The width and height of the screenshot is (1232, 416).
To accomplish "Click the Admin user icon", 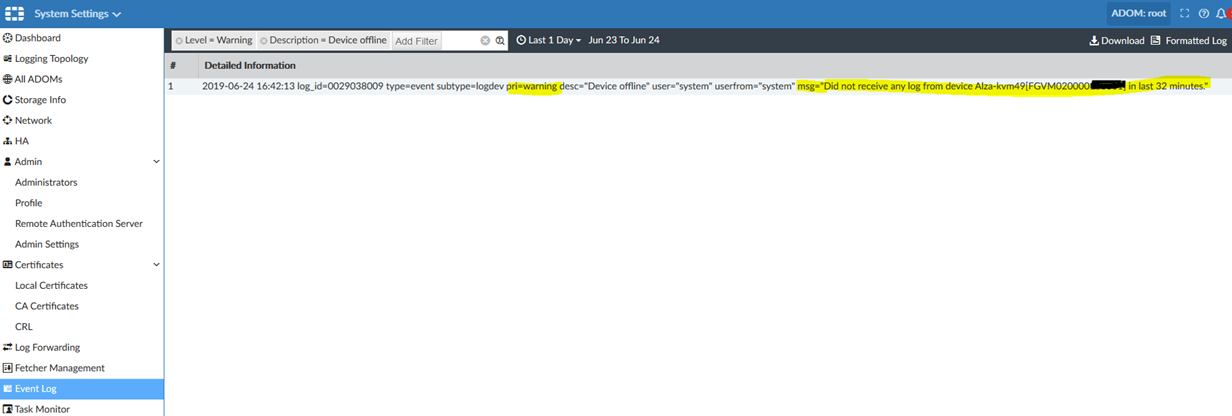I will point(7,162).
